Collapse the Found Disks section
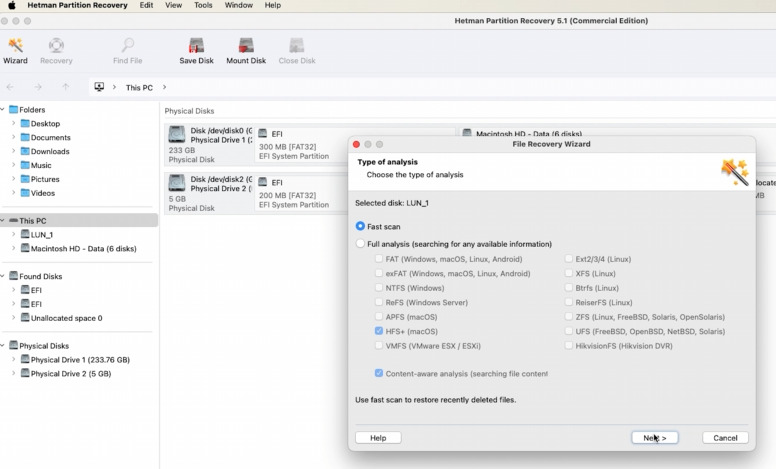 (2, 276)
